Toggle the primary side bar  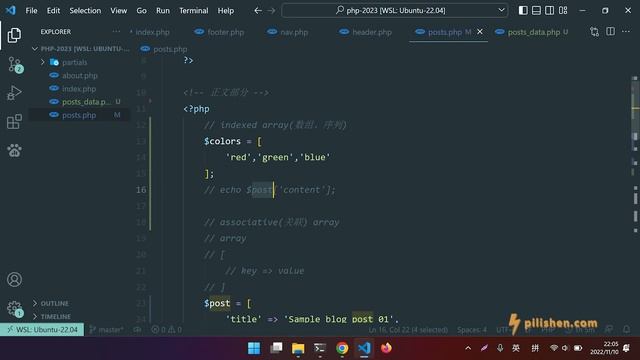[523, 10]
